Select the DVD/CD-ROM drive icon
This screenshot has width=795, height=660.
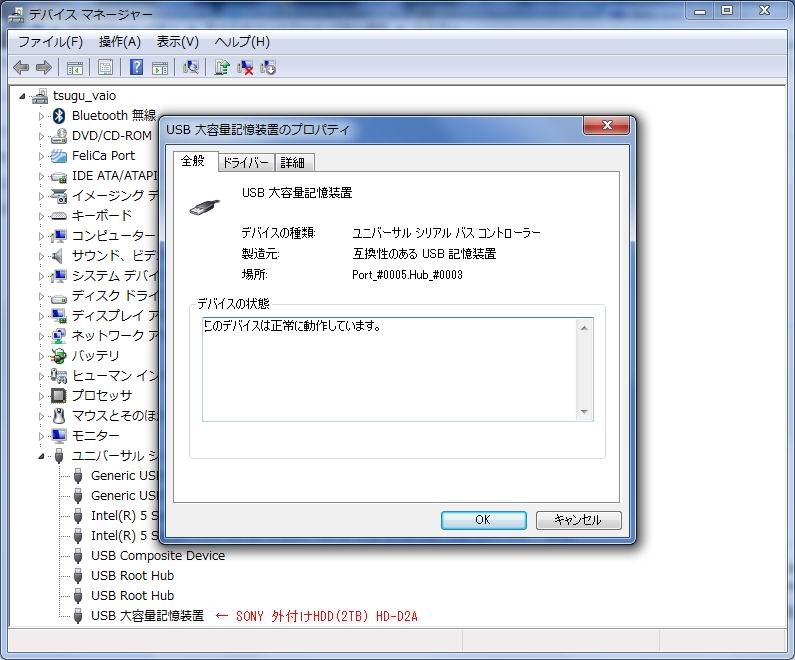tap(59, 135)
